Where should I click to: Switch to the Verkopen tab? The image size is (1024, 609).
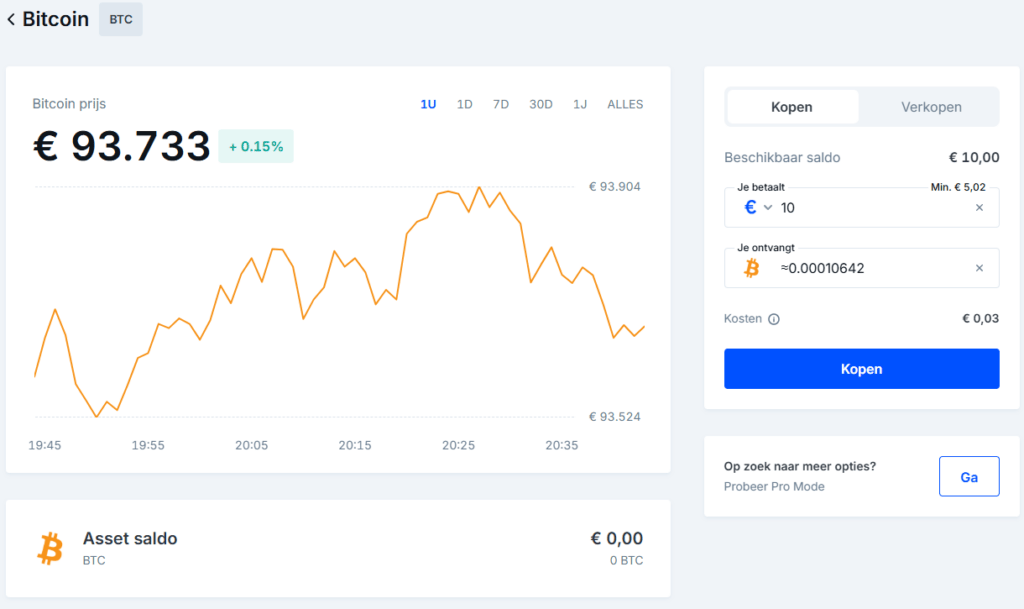(931, 107)
